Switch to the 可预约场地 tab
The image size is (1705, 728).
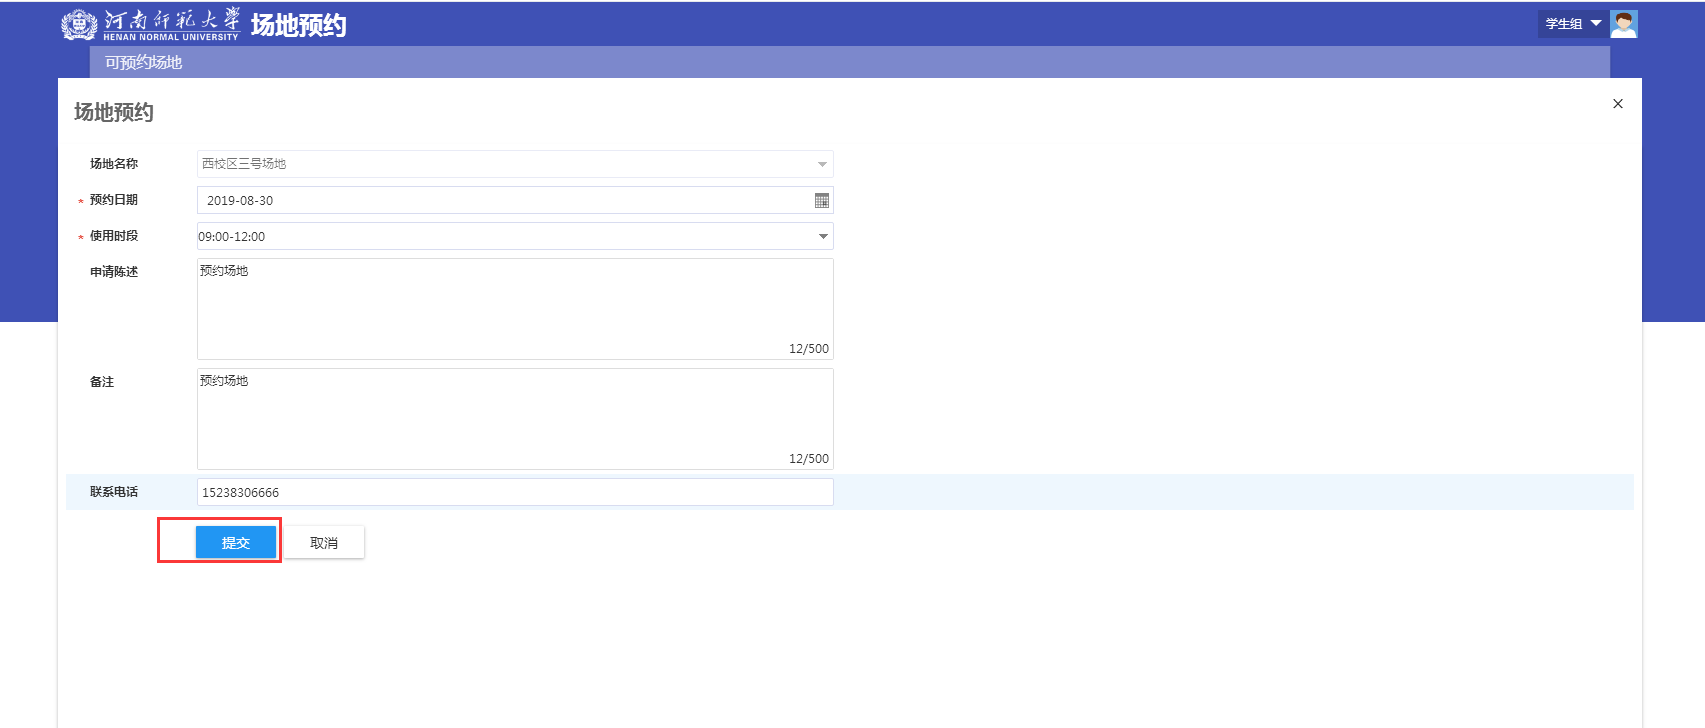144,62
